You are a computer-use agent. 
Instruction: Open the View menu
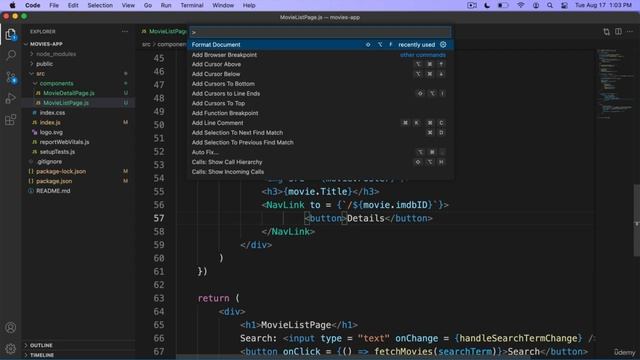click(x=128, y=5)
